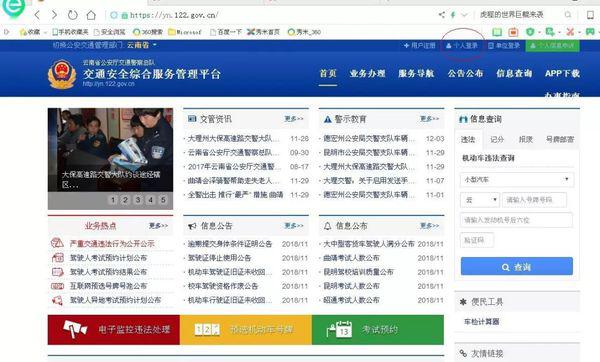
Task: Click 更多 in 警示教育 section
Action: pyautogui.click(x=429, y=119)
